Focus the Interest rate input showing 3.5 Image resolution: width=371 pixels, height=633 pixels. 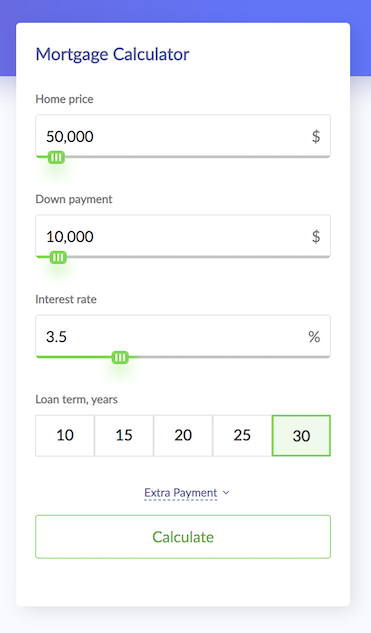point(183,336)
